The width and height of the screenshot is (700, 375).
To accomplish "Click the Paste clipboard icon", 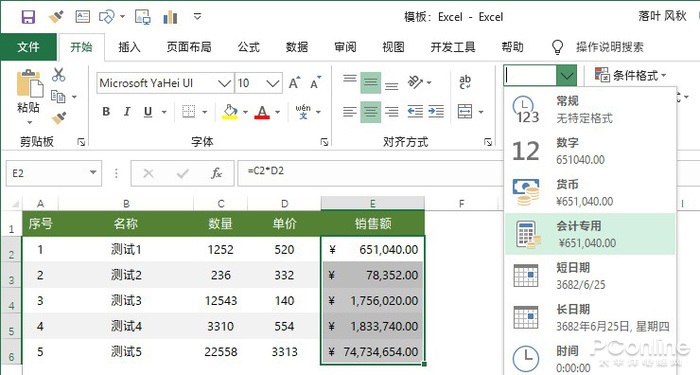I will [x=29, y=84].
